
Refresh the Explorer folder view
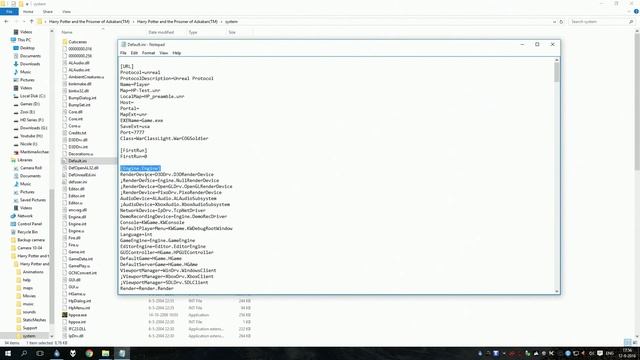click(561, 22)
